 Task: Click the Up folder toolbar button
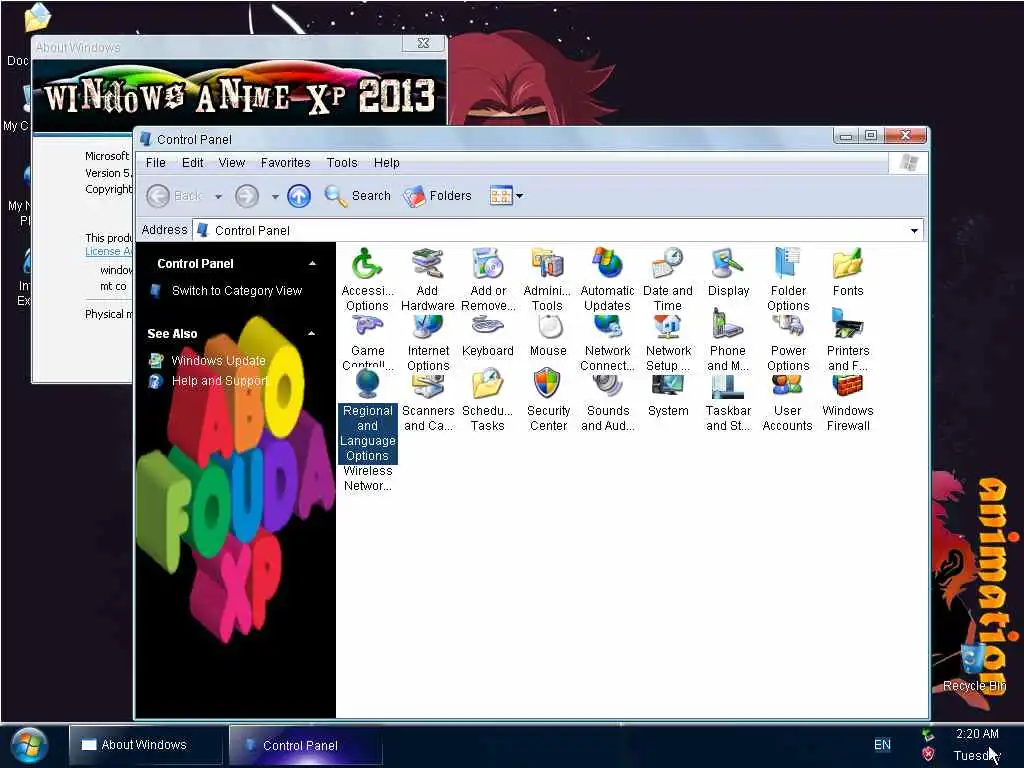tap(299, 196)
